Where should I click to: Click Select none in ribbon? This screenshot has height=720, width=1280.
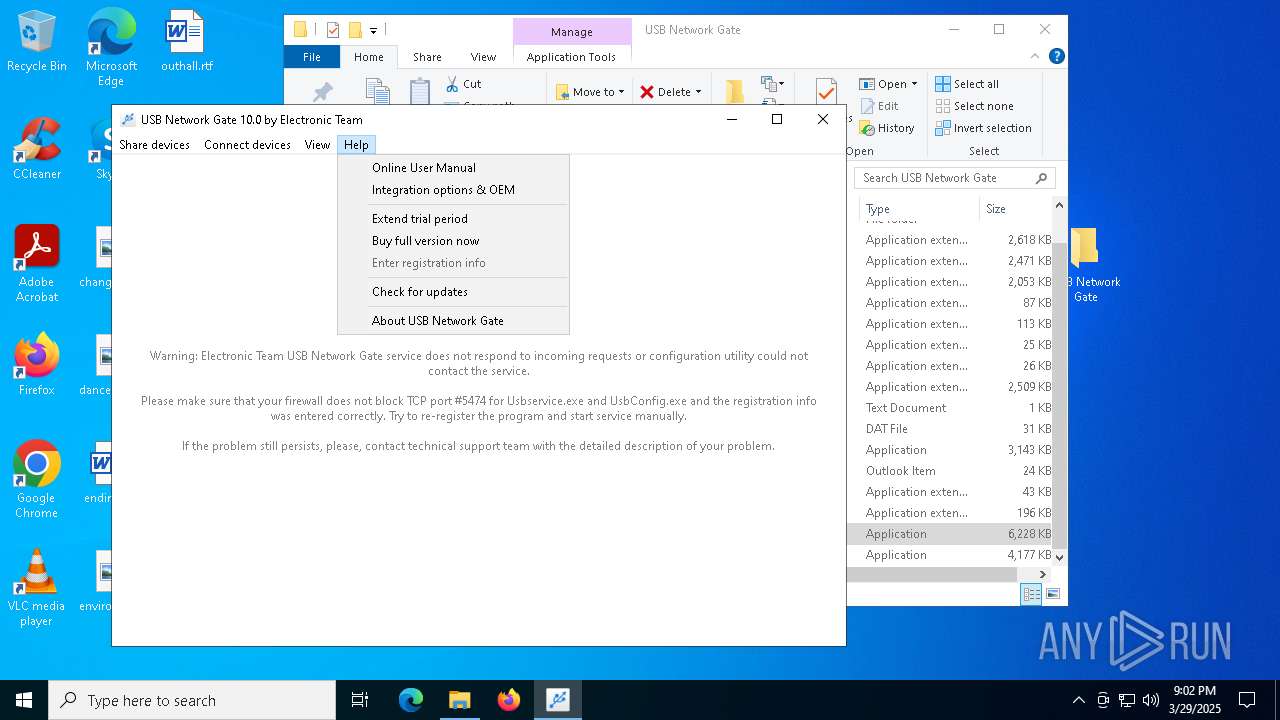point(974,106)
